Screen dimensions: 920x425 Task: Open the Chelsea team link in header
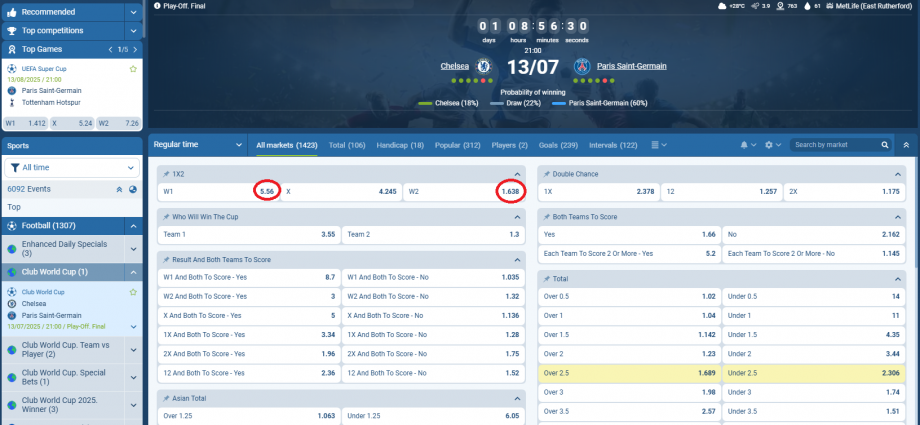point(455,66)
